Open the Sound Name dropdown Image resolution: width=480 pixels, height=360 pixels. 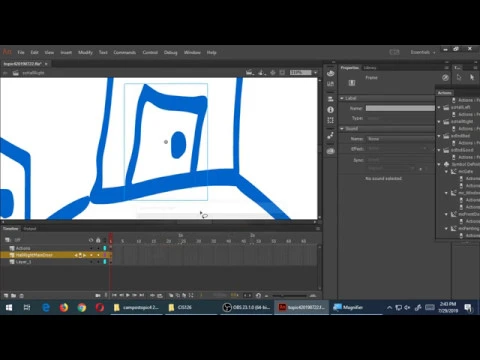[400, 139]
